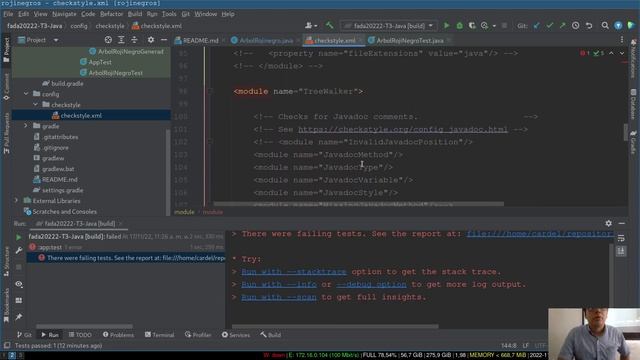The image size is (640, 360).
Task: Select opened file target icon in Project panel
Action: pos(108,40)
